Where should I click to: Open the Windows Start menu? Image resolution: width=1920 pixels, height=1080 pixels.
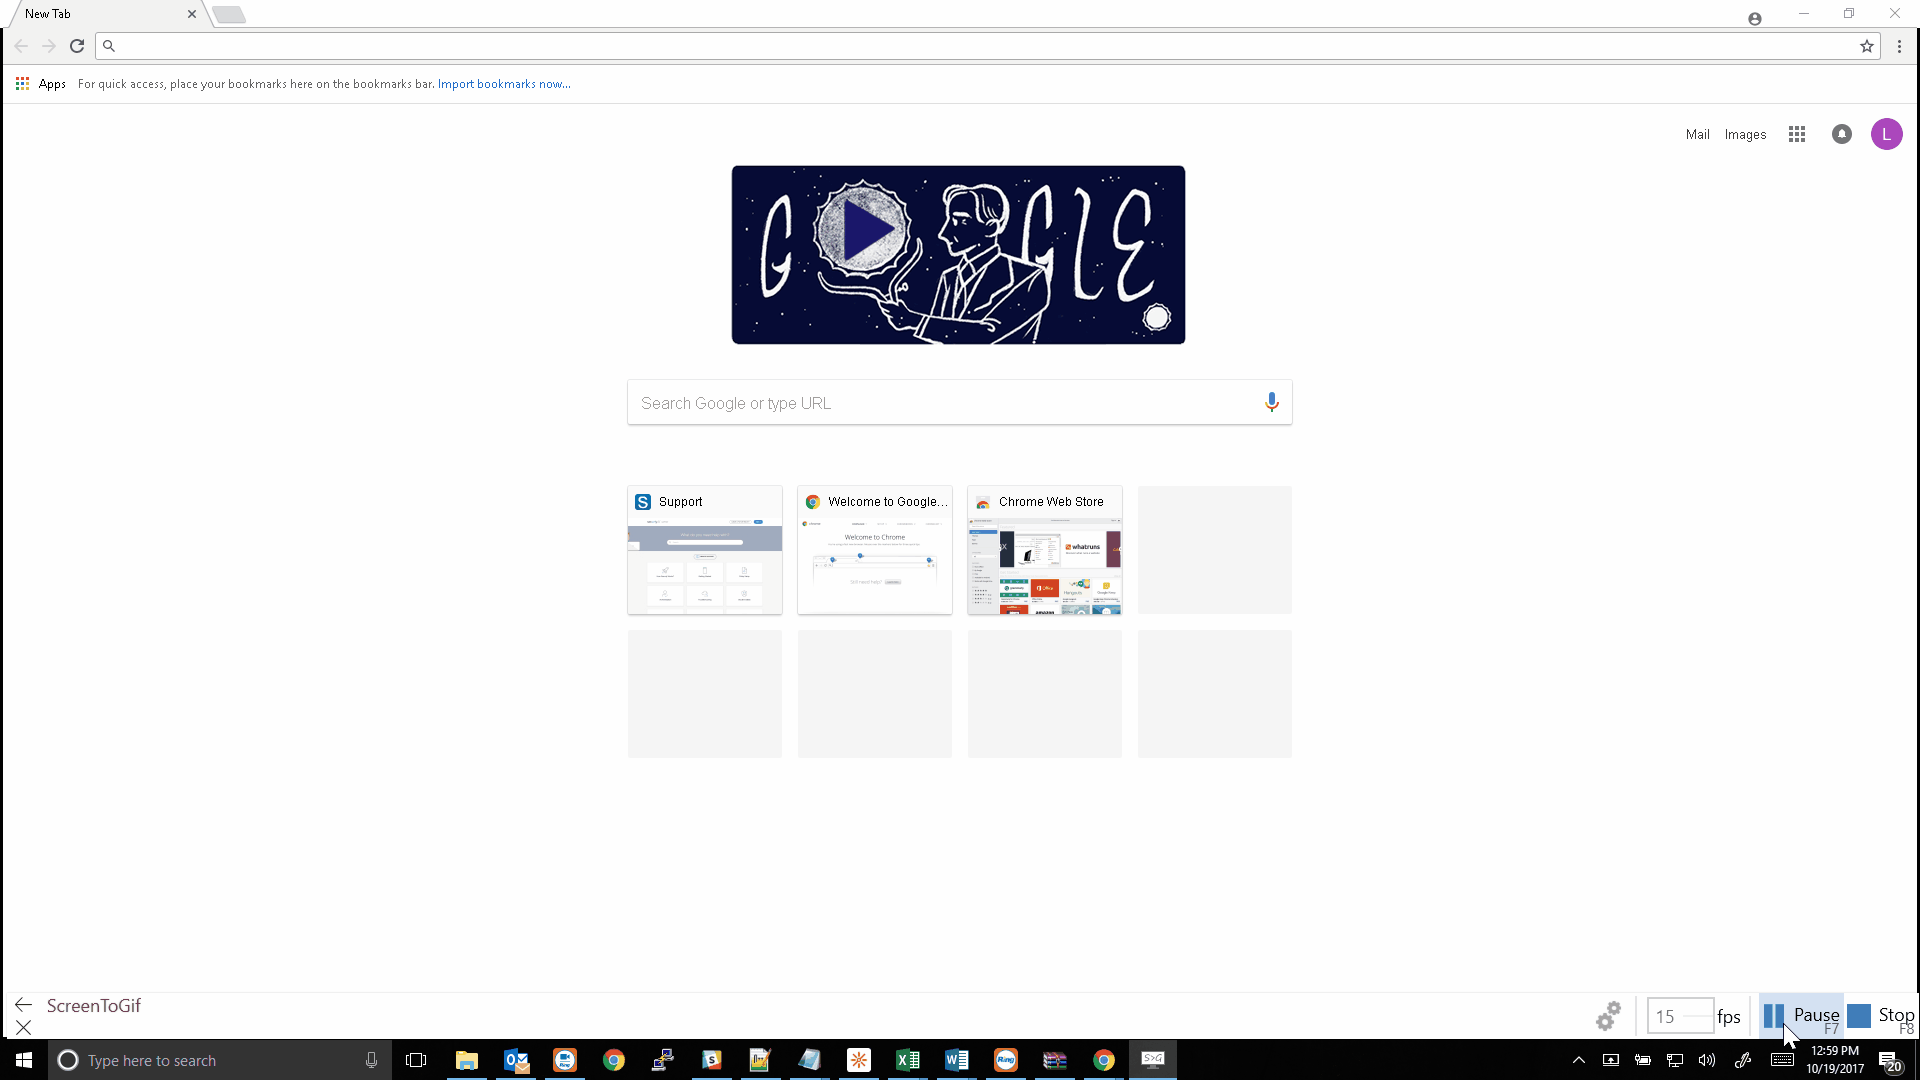click(24, 1060)
